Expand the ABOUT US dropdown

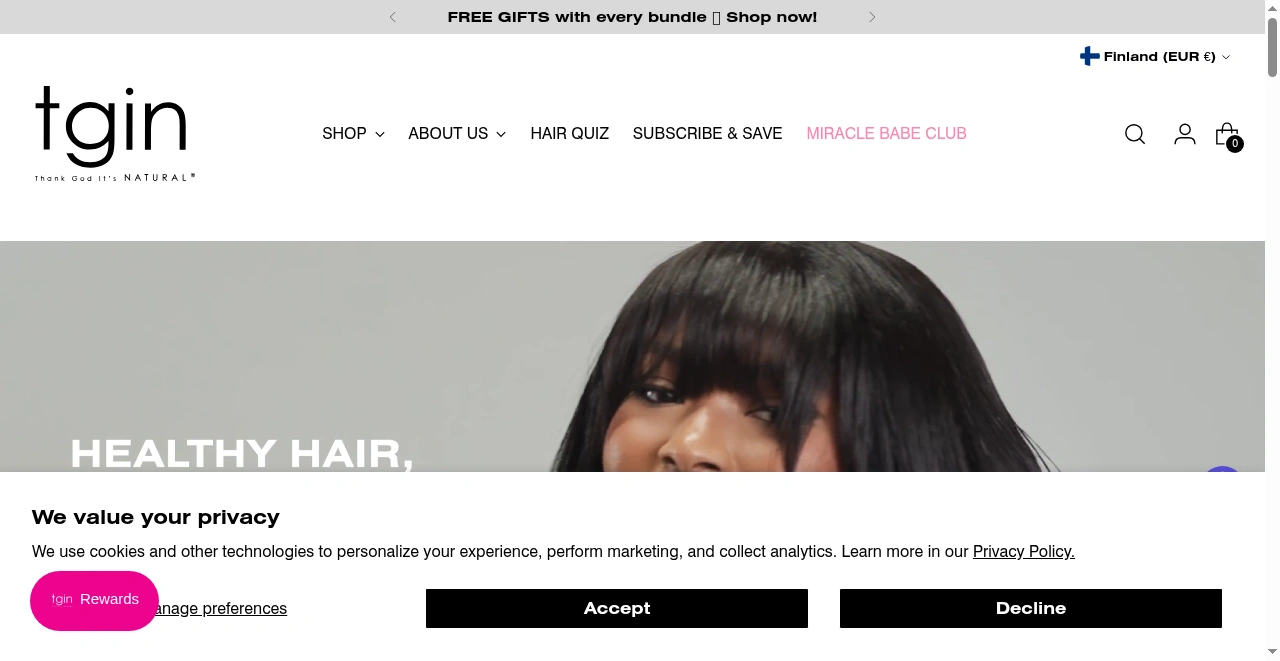pyautogui.click(x=457, y=134)
